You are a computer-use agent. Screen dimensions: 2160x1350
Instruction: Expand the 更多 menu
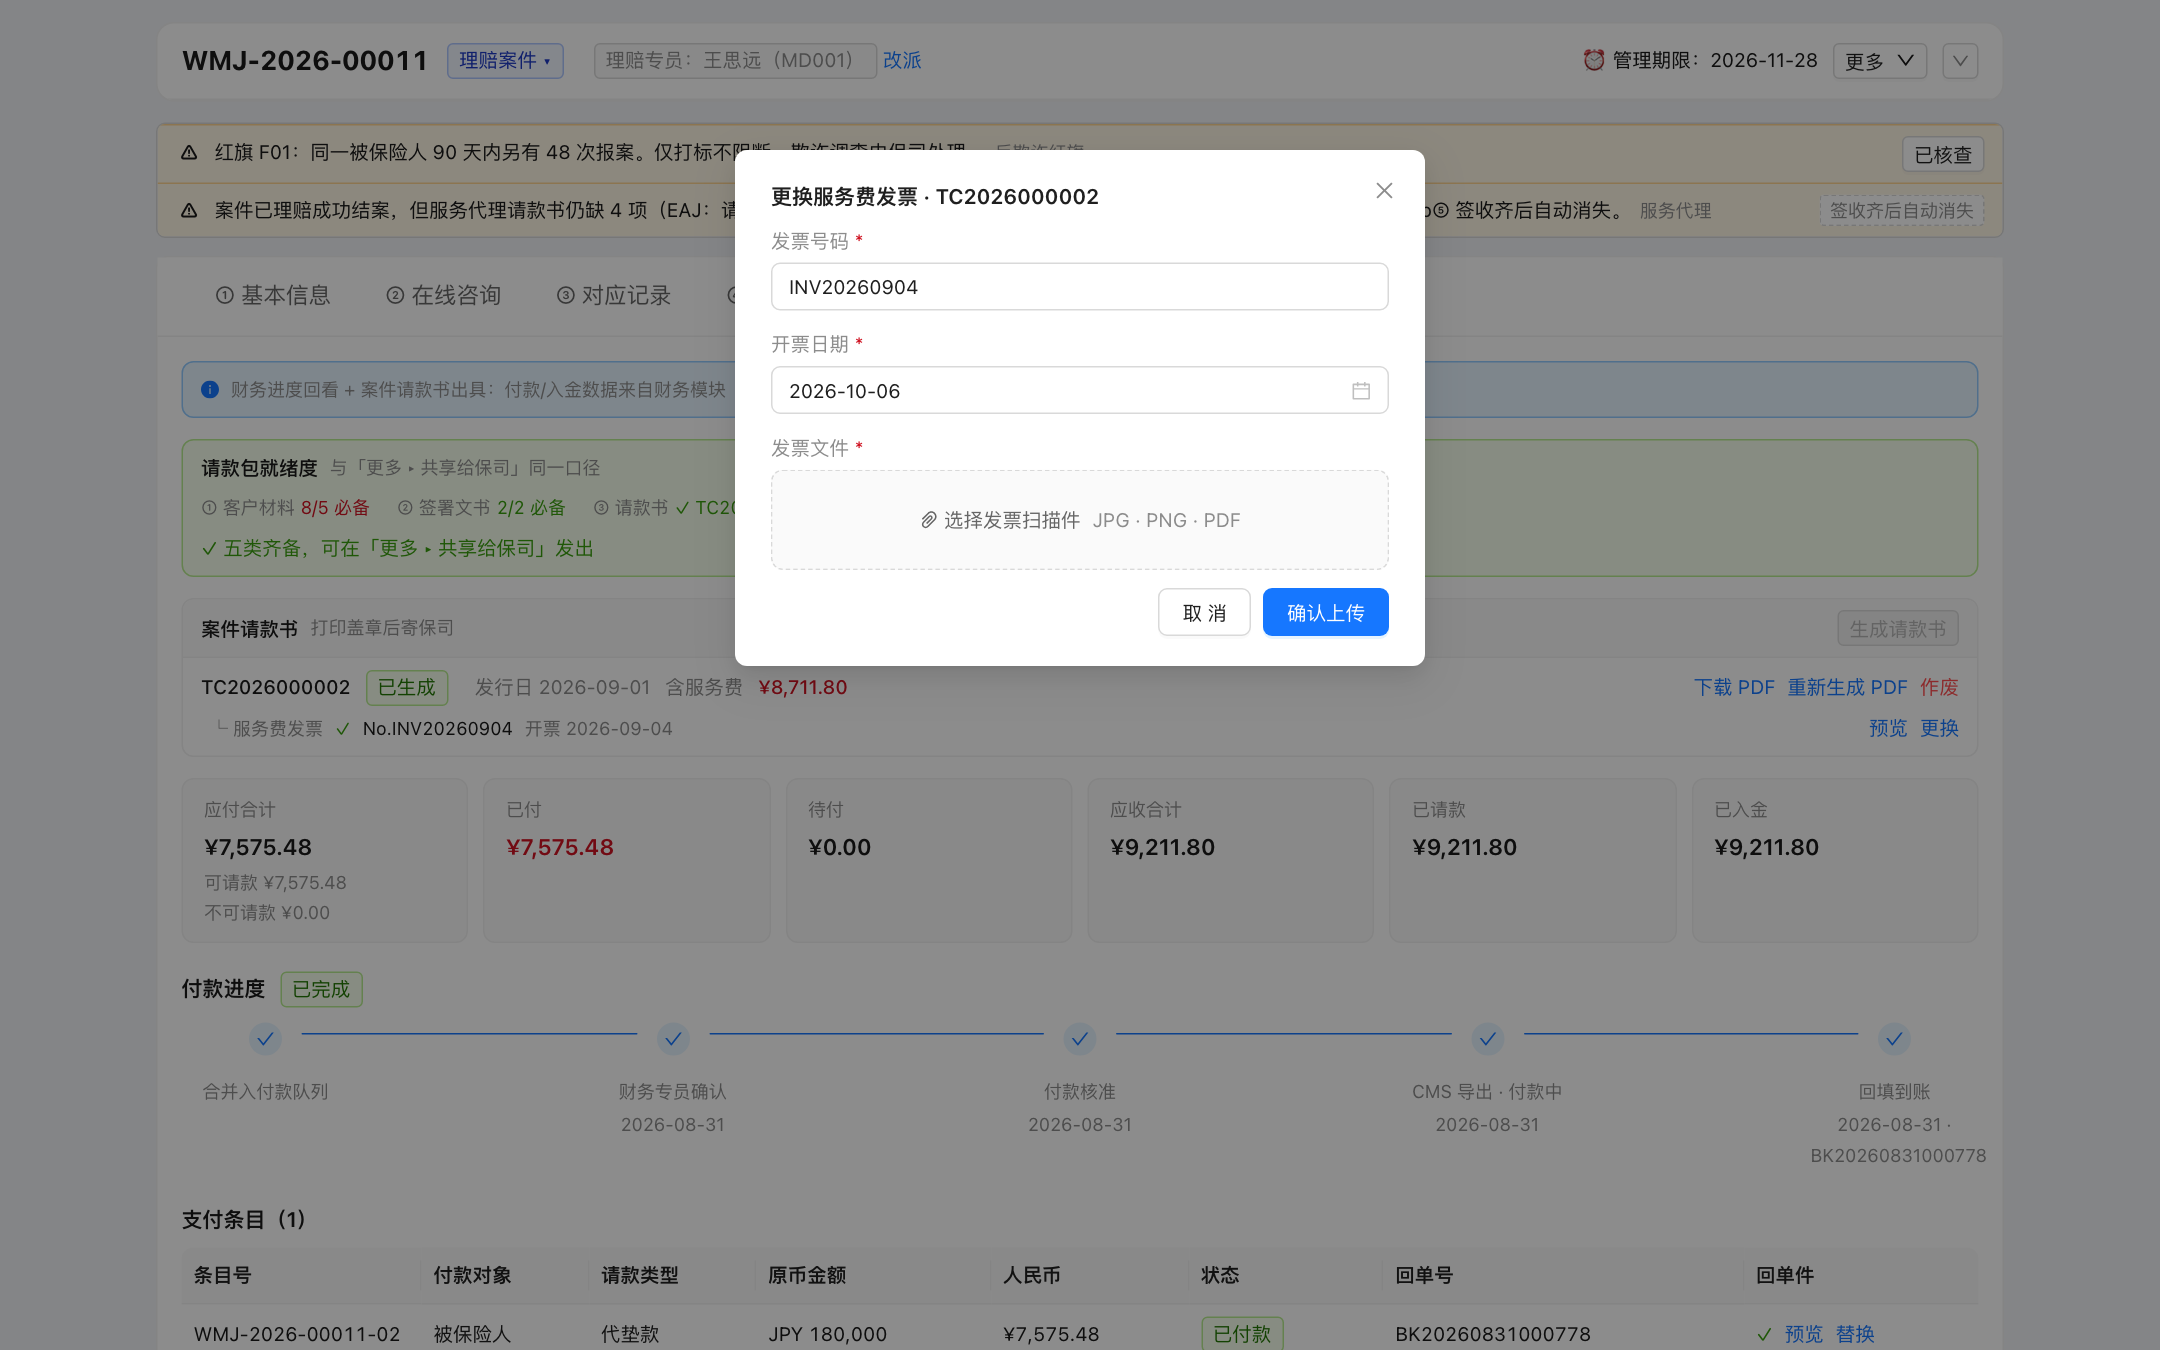1879,61
